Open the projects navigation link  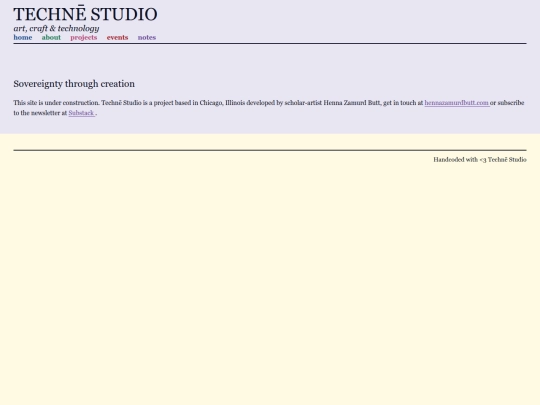84,38
